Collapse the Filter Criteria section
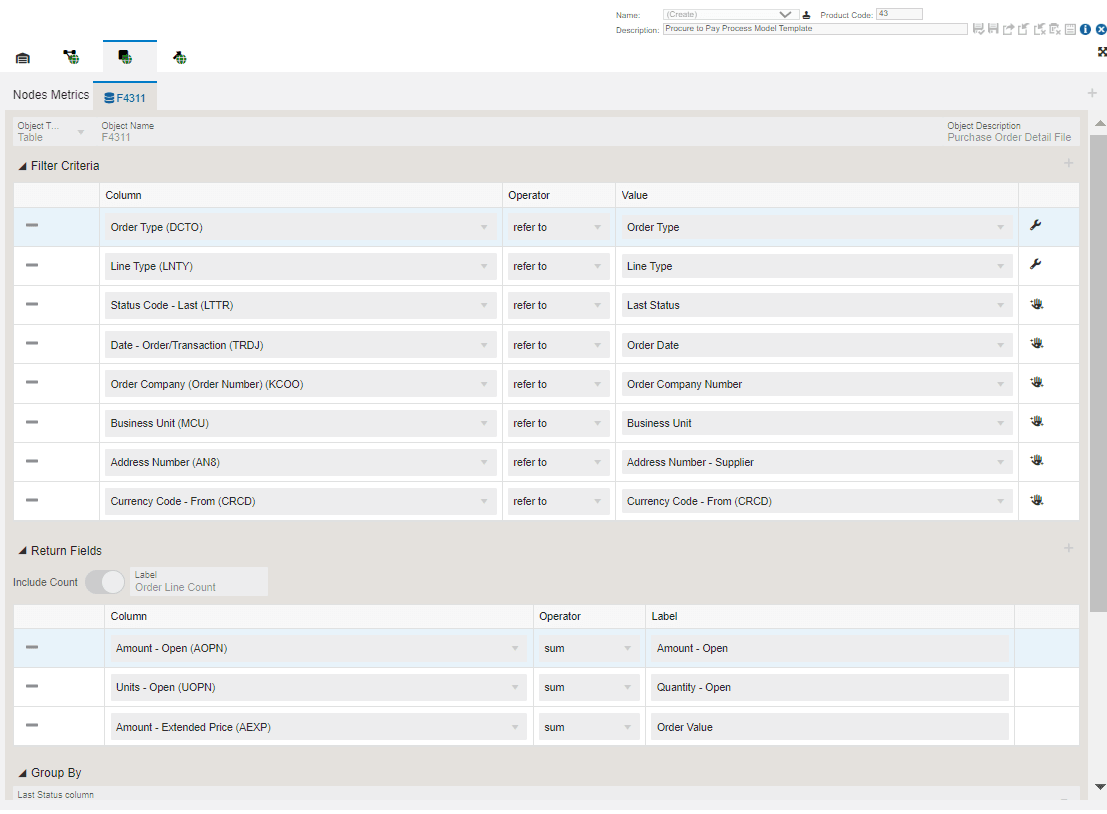 point(23,166)
